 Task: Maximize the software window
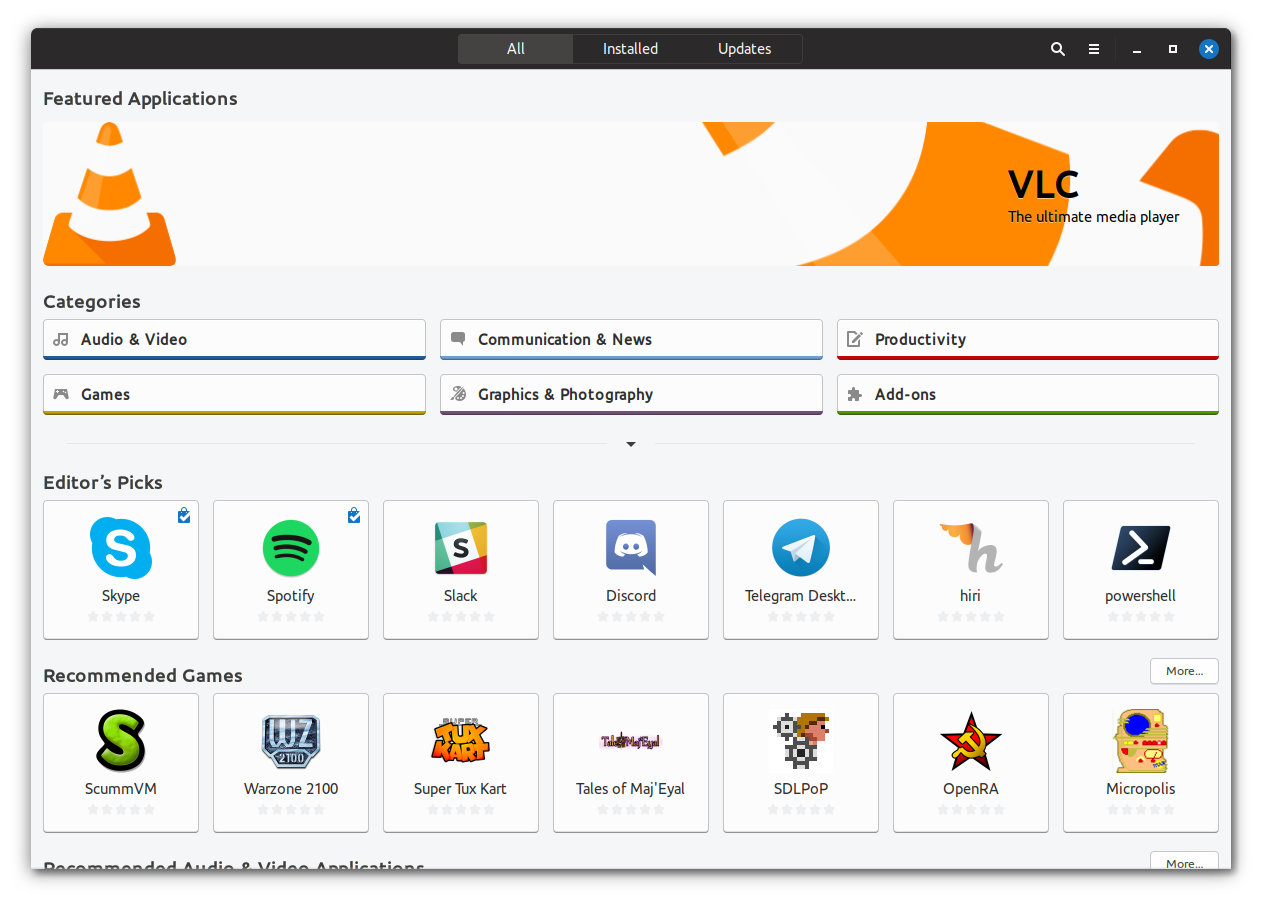tap(1173, 49)
